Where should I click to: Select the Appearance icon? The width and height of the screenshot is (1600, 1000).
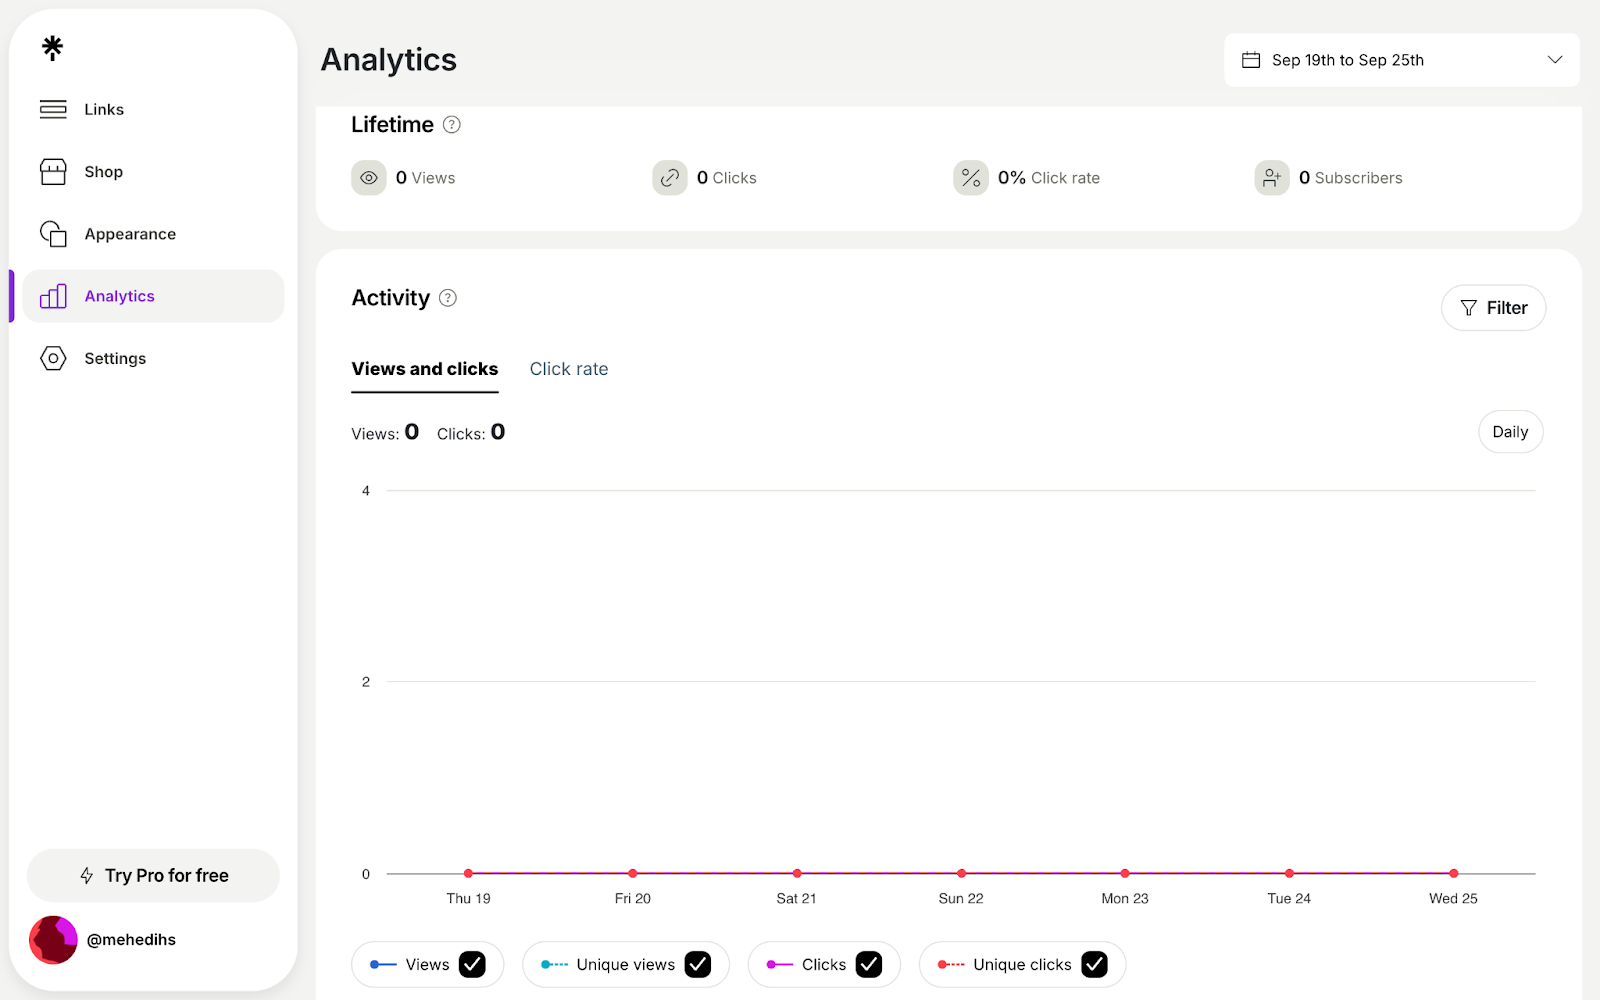(52, 233)
